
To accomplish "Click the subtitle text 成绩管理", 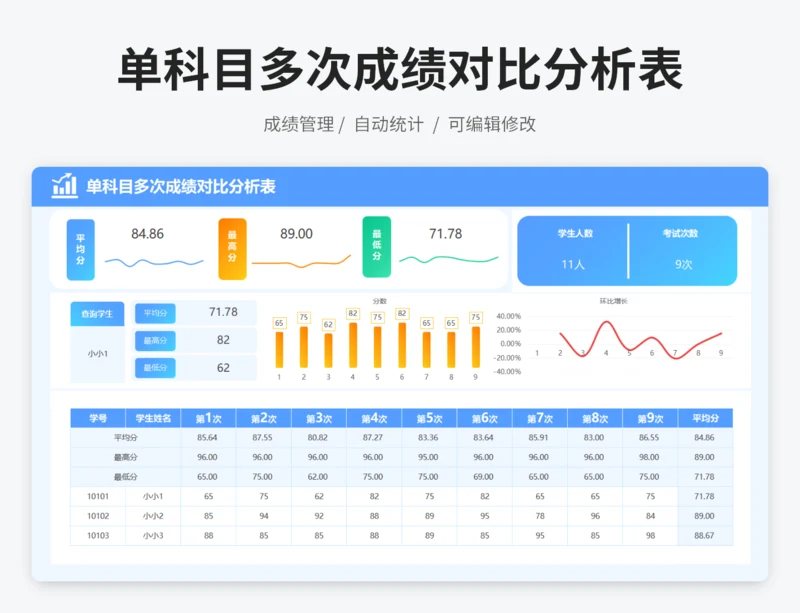I will [298, 124].
